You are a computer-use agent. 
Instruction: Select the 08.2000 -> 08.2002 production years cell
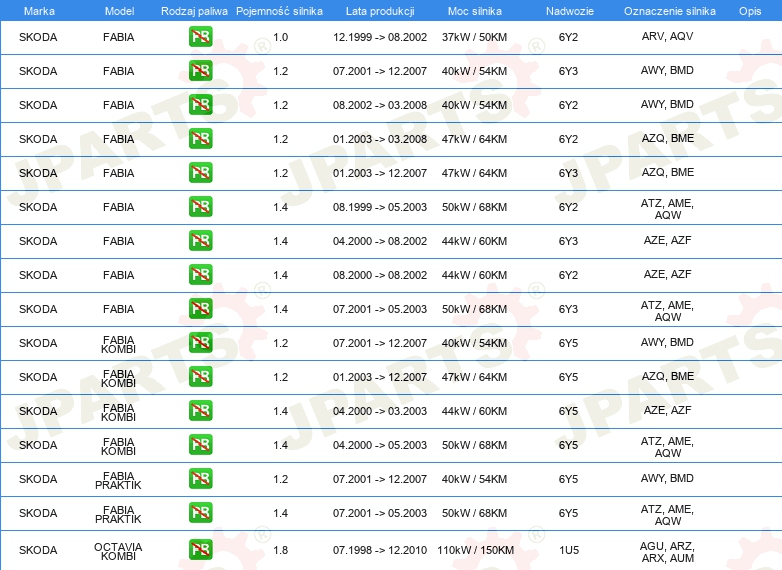tap(380, 275)
